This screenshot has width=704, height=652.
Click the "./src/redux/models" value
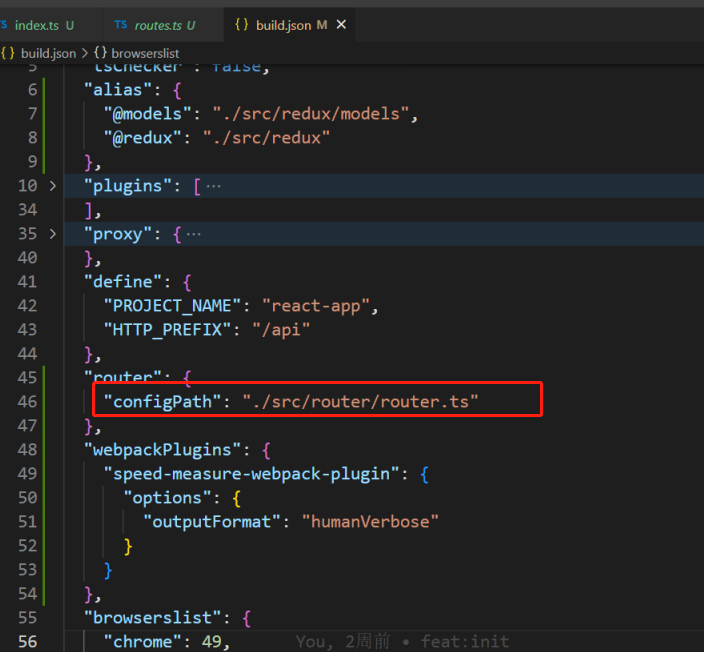pos(311,114)
